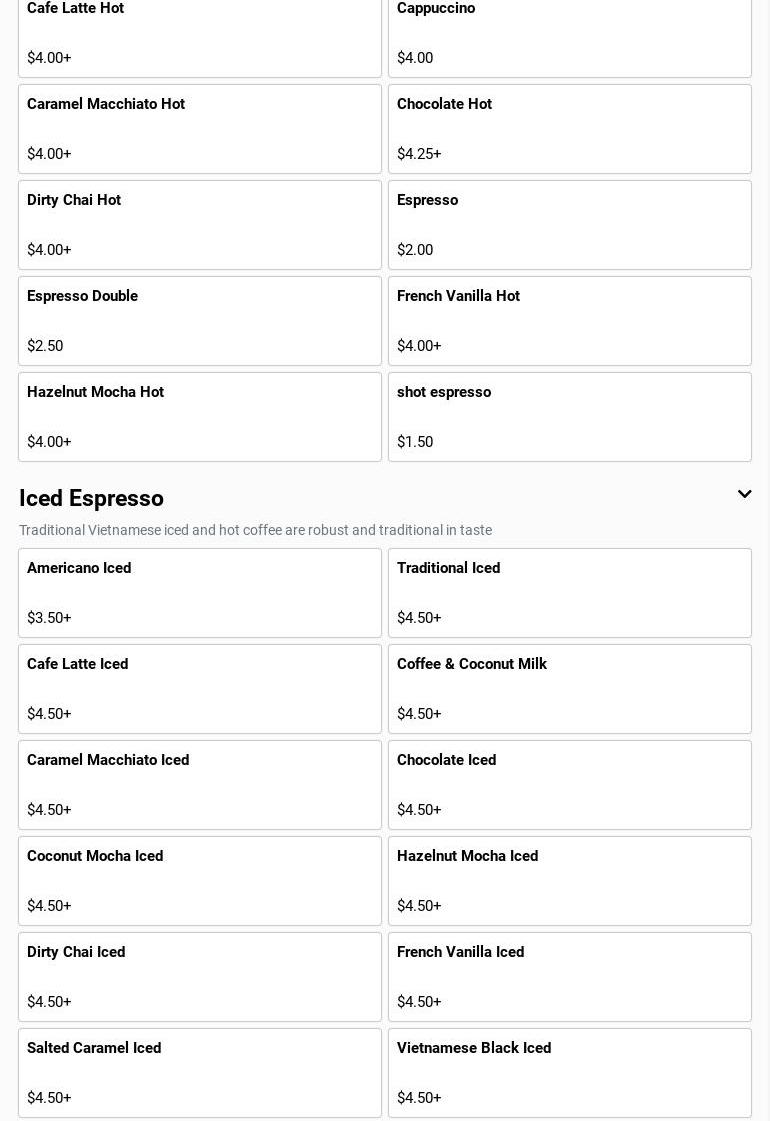Click the Espresso $2.00 item
770x1121 pixels.
pos(569,225)
